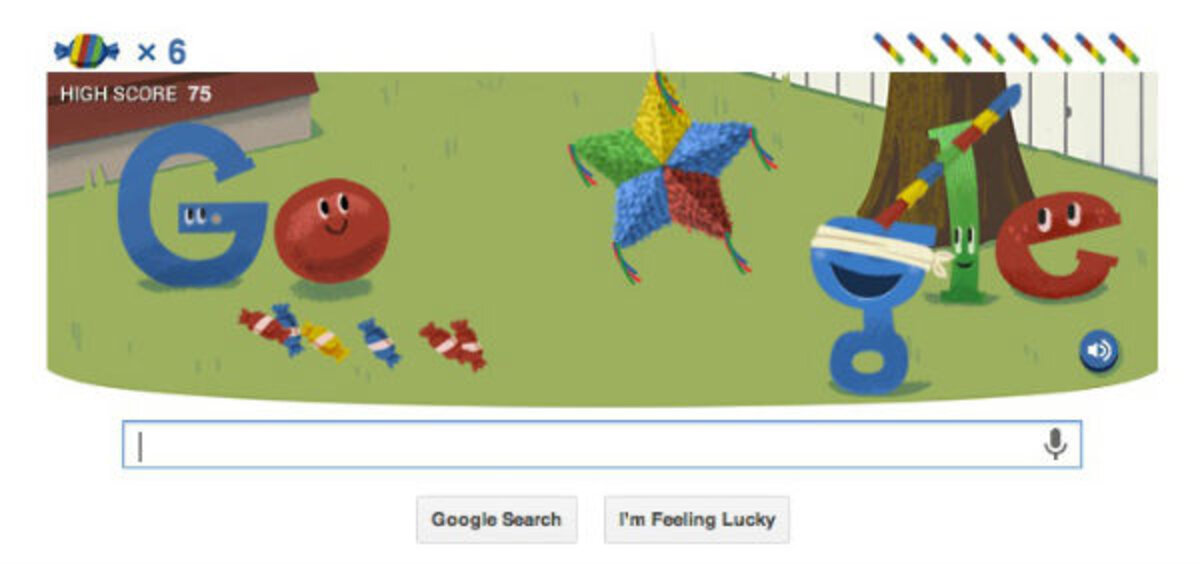Click the Google Search button
This screenshot has height=566, width=1200.
pyautogui.click(x=497, y=520)
